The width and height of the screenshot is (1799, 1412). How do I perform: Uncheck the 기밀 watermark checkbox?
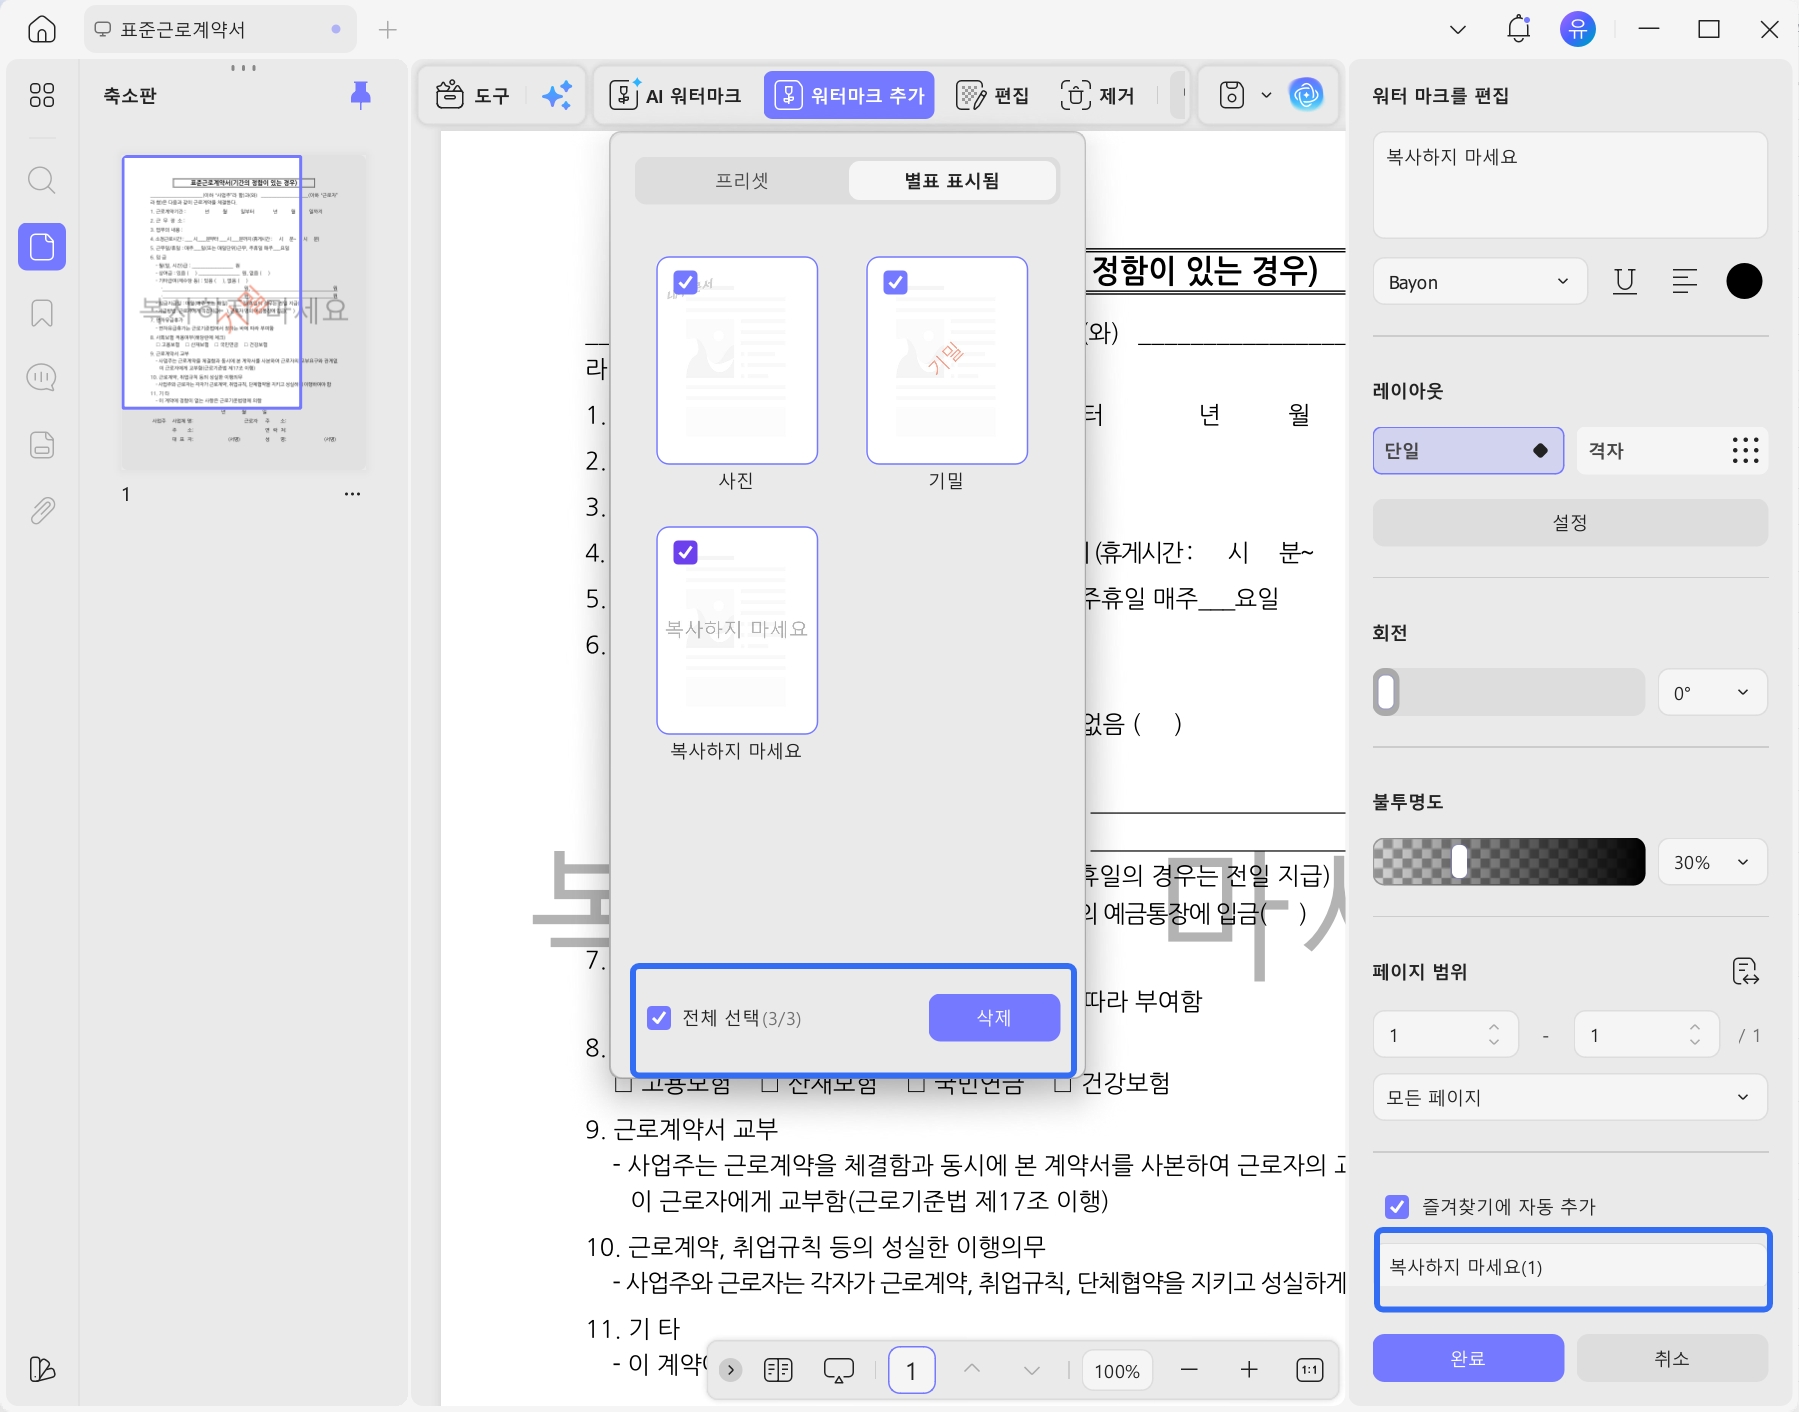tap(895, 282)
